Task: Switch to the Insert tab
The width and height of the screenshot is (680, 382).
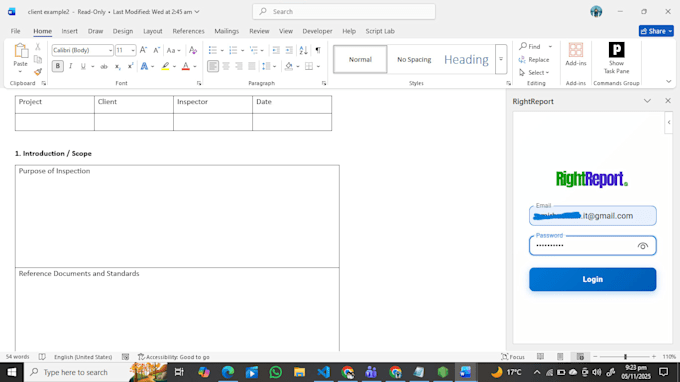Action: (x=69, y=31)
